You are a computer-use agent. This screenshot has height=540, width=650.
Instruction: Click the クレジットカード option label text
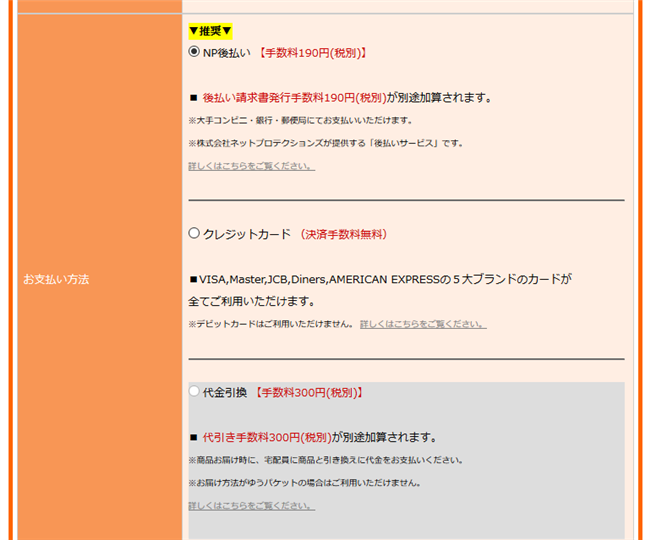point(246,234)
